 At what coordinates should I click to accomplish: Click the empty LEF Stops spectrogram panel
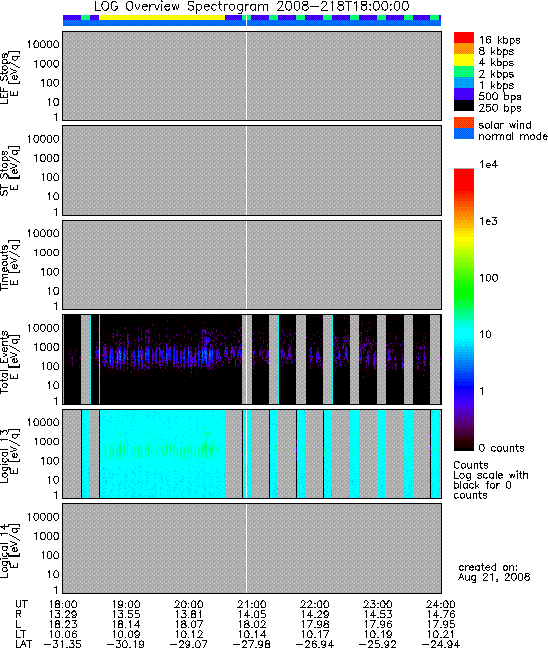252,76
